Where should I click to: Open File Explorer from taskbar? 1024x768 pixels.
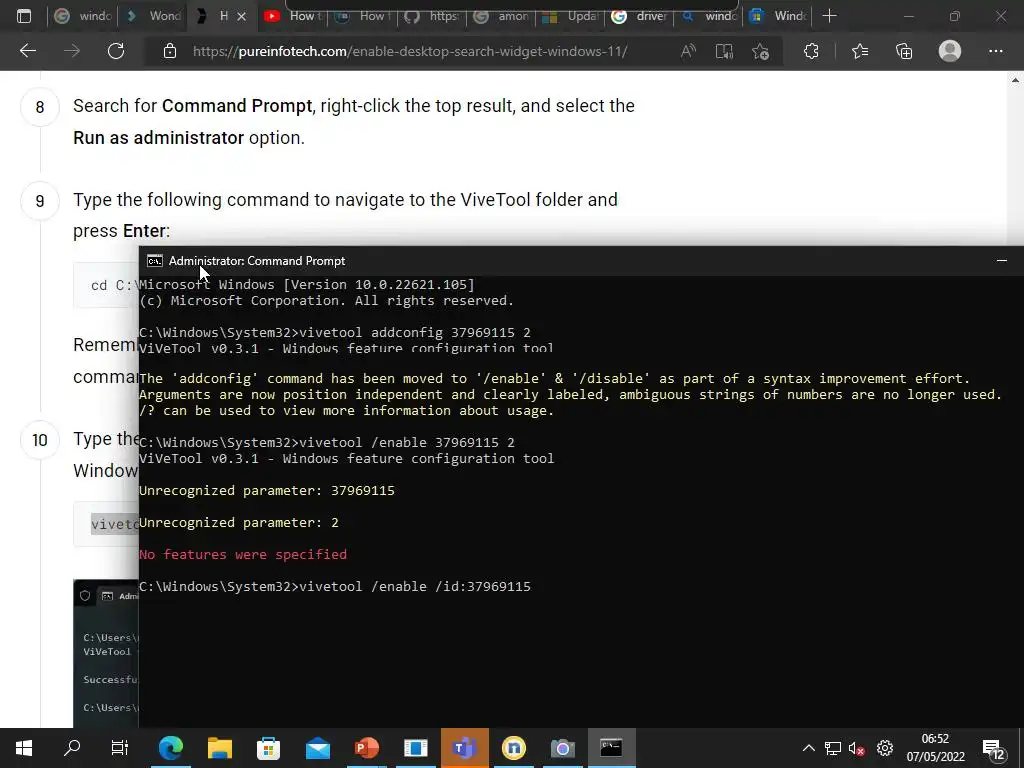click(220, 748)
